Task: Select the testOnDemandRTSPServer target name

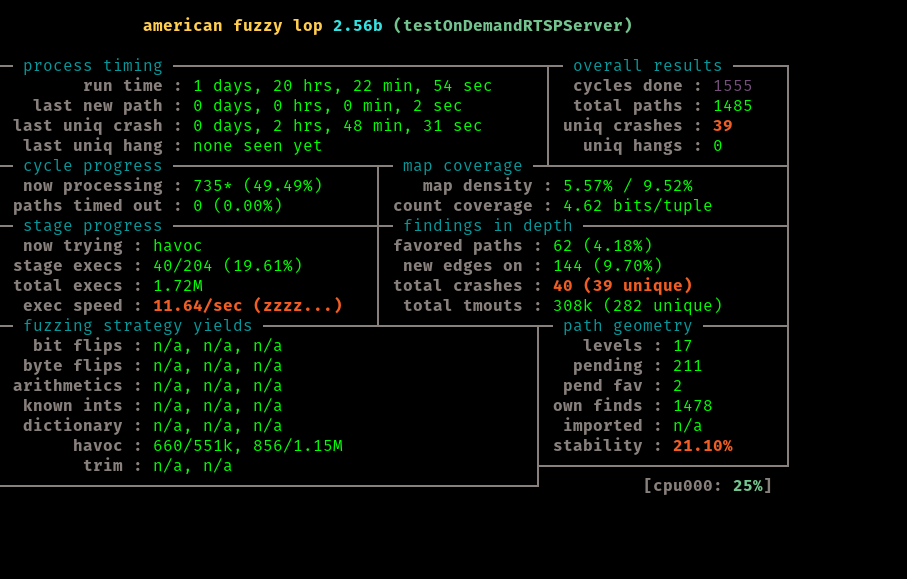Action: coord(512,26)
